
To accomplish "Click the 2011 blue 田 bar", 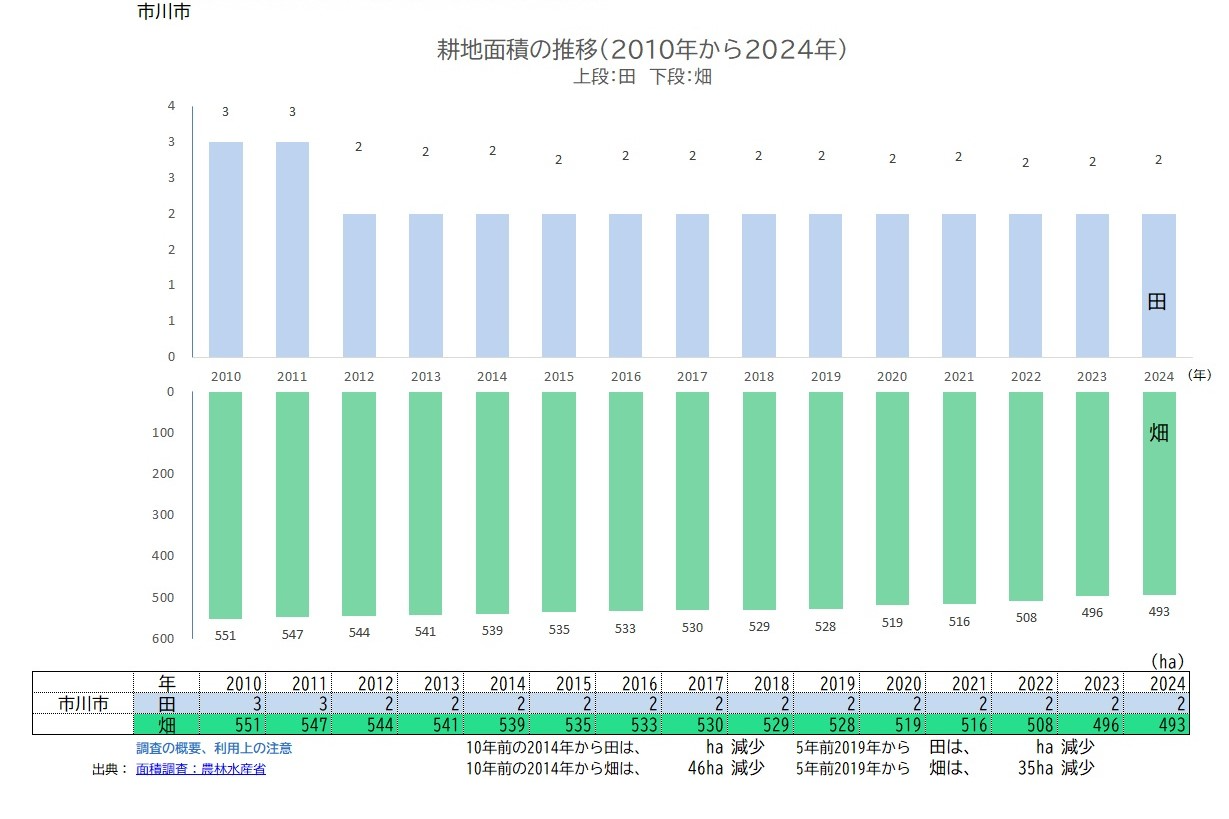I will click(x=292, y=249).
